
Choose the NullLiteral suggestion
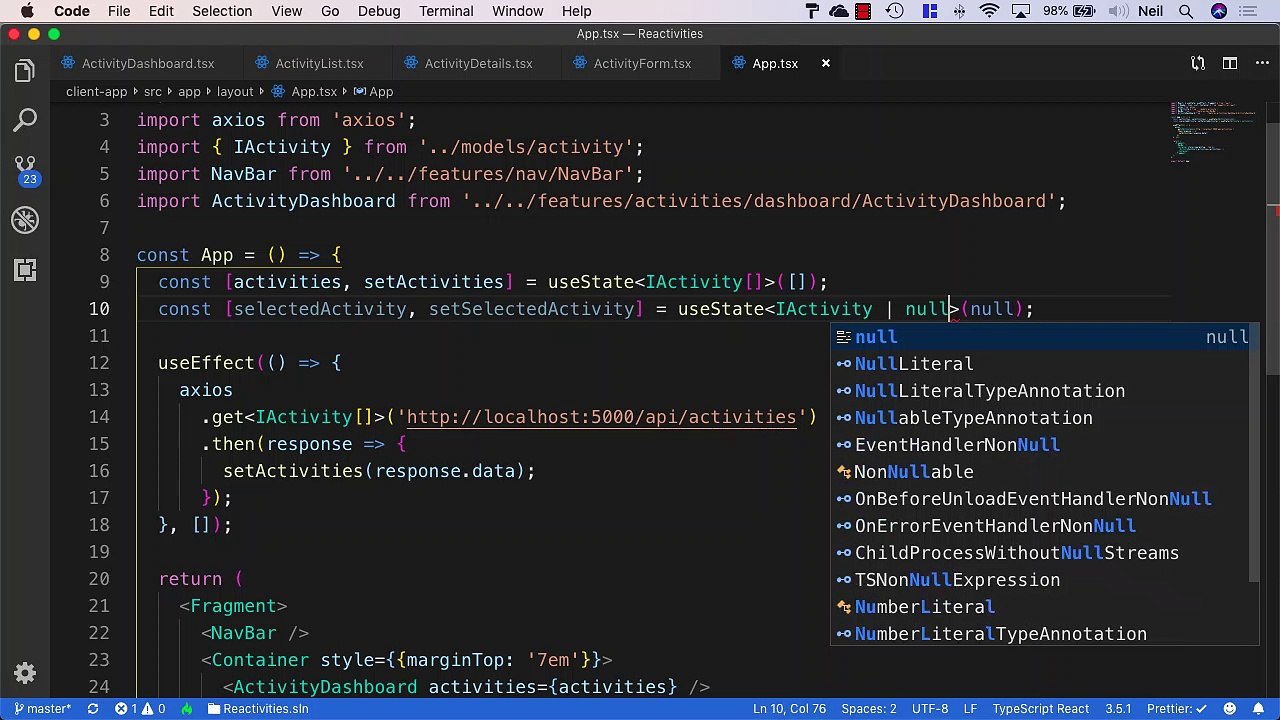tap(1041, 364)
